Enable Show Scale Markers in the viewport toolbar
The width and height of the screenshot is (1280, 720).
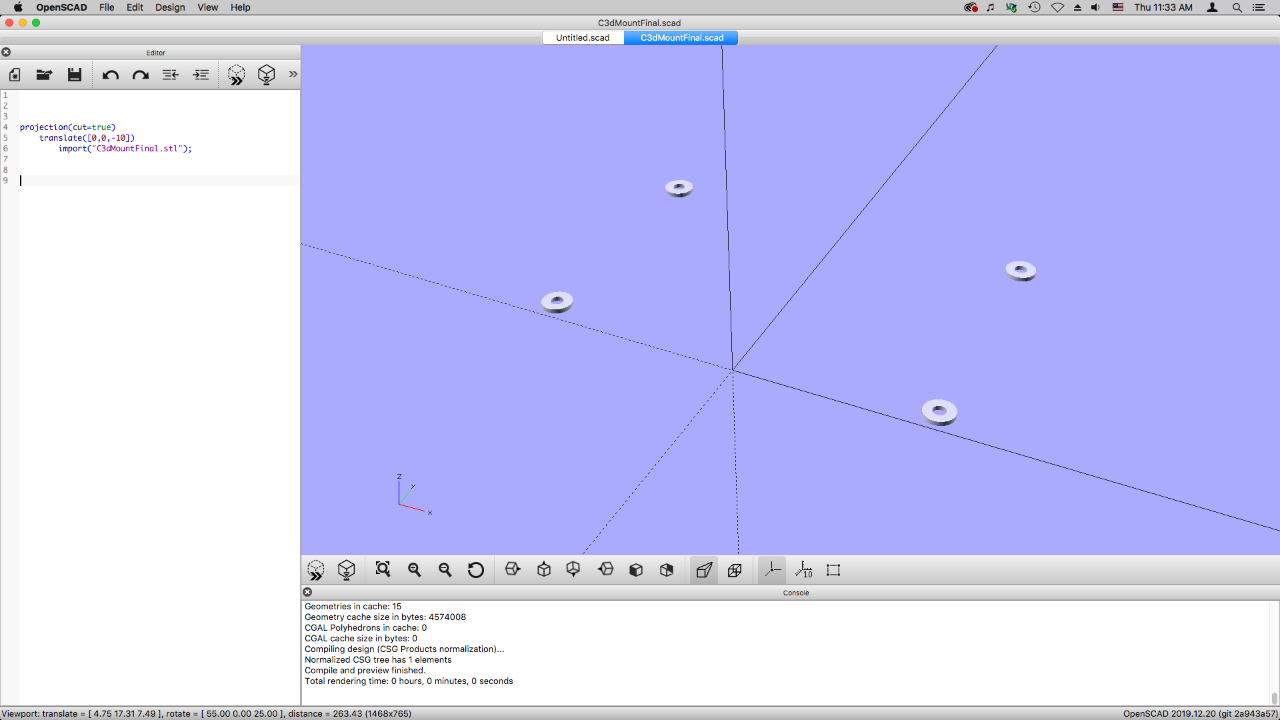pyautogui.click(x=803, y=570)
